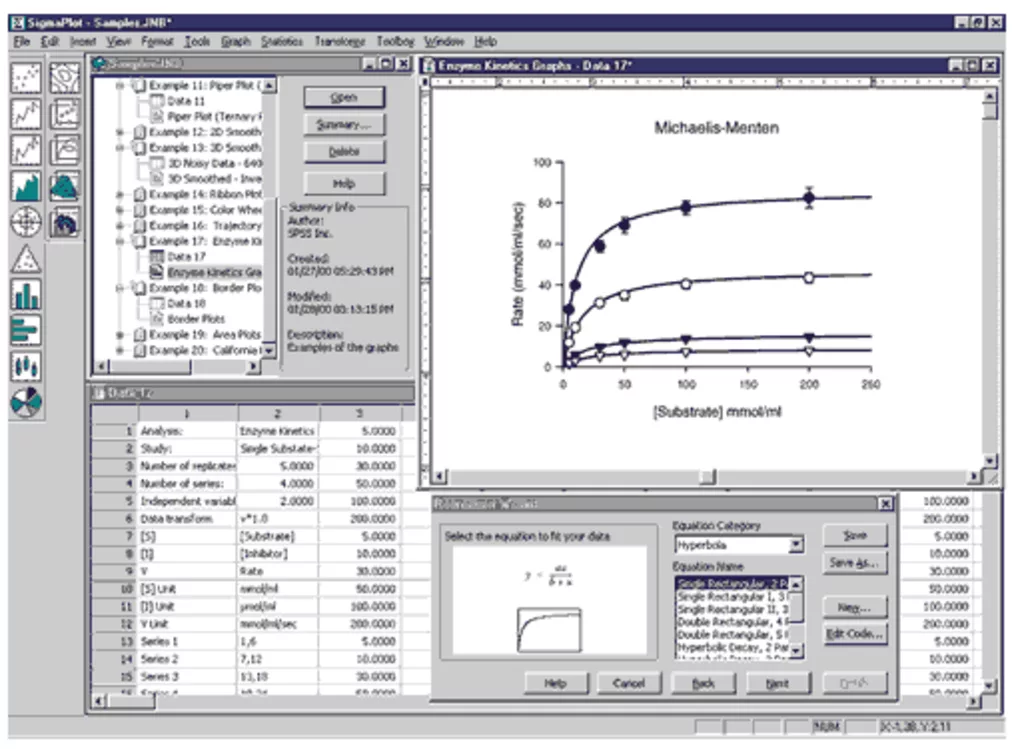Open the Equation Category dropdown
This screenshot has height=749, width=1020.
point(797,544)
